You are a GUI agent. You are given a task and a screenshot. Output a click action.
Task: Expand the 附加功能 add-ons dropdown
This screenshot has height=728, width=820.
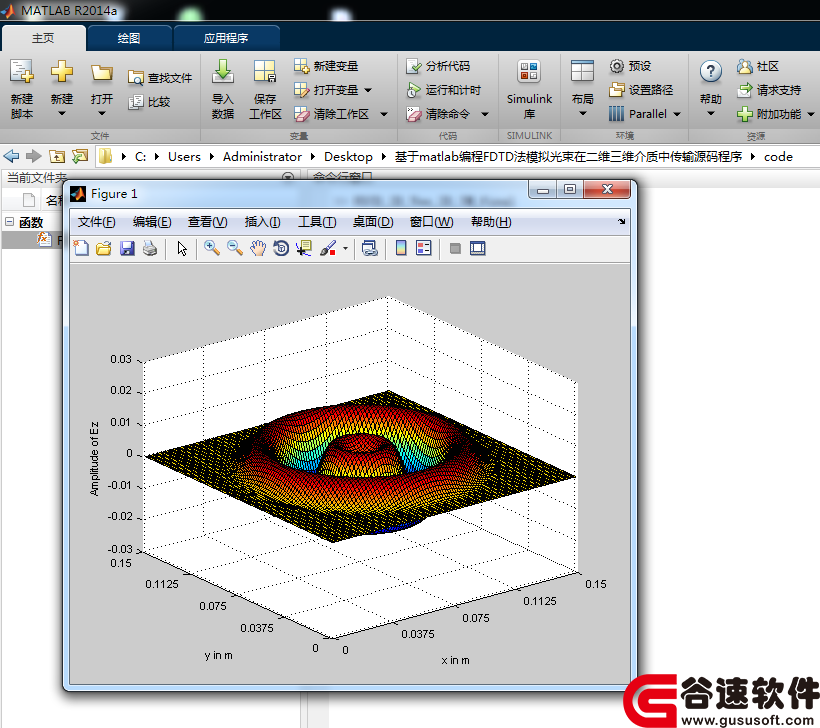[x=811, y=114]
